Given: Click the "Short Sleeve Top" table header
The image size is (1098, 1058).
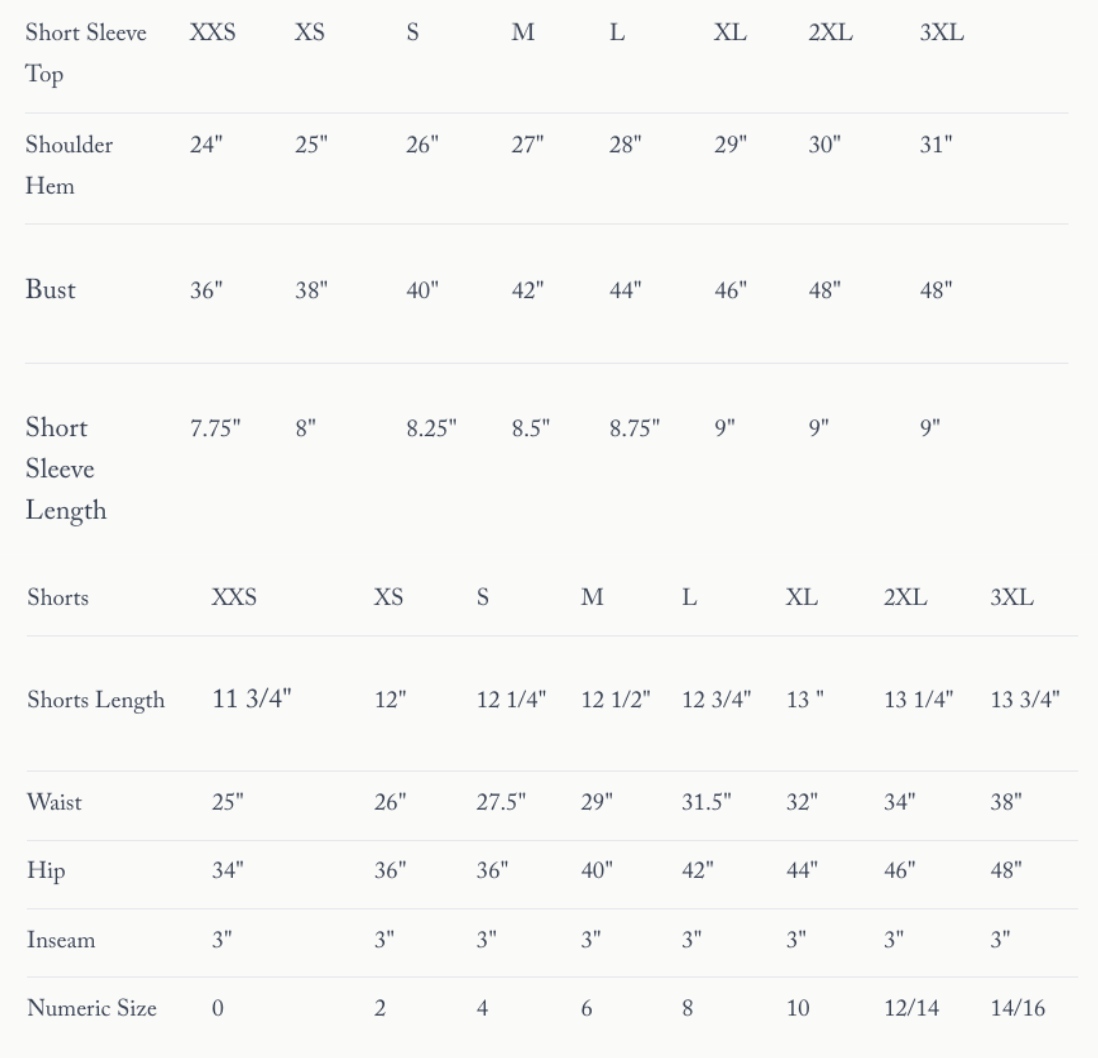Looking at the screenshot, I should 86,55.
